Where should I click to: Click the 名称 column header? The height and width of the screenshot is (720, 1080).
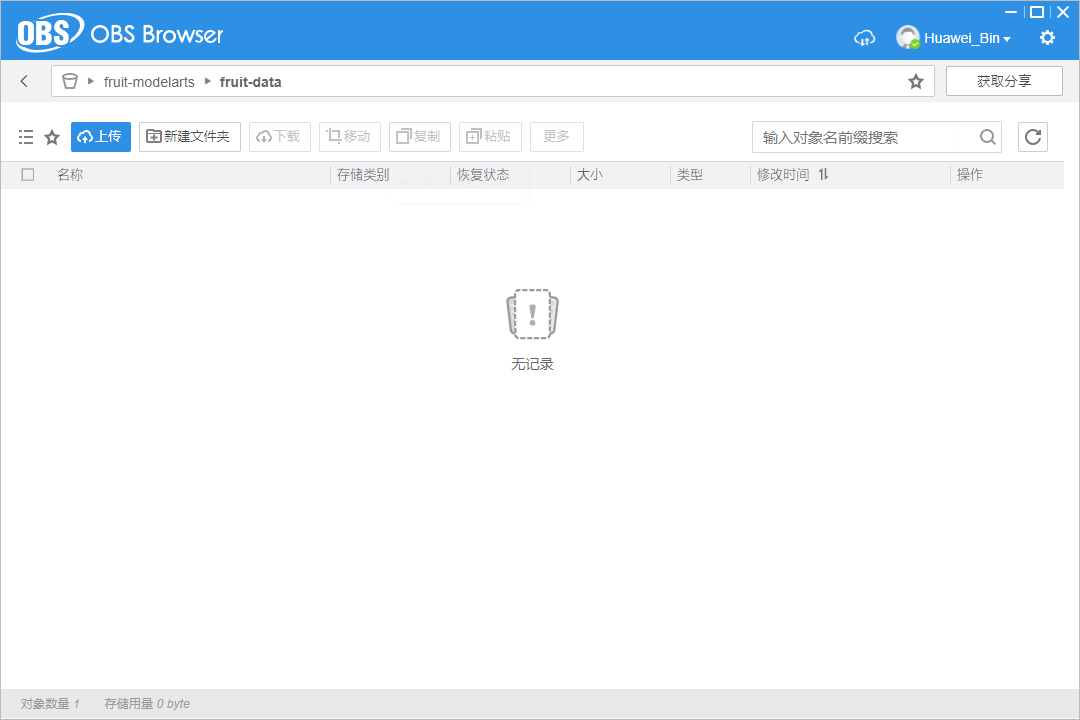pyautogui.click(x=70, y=175)
